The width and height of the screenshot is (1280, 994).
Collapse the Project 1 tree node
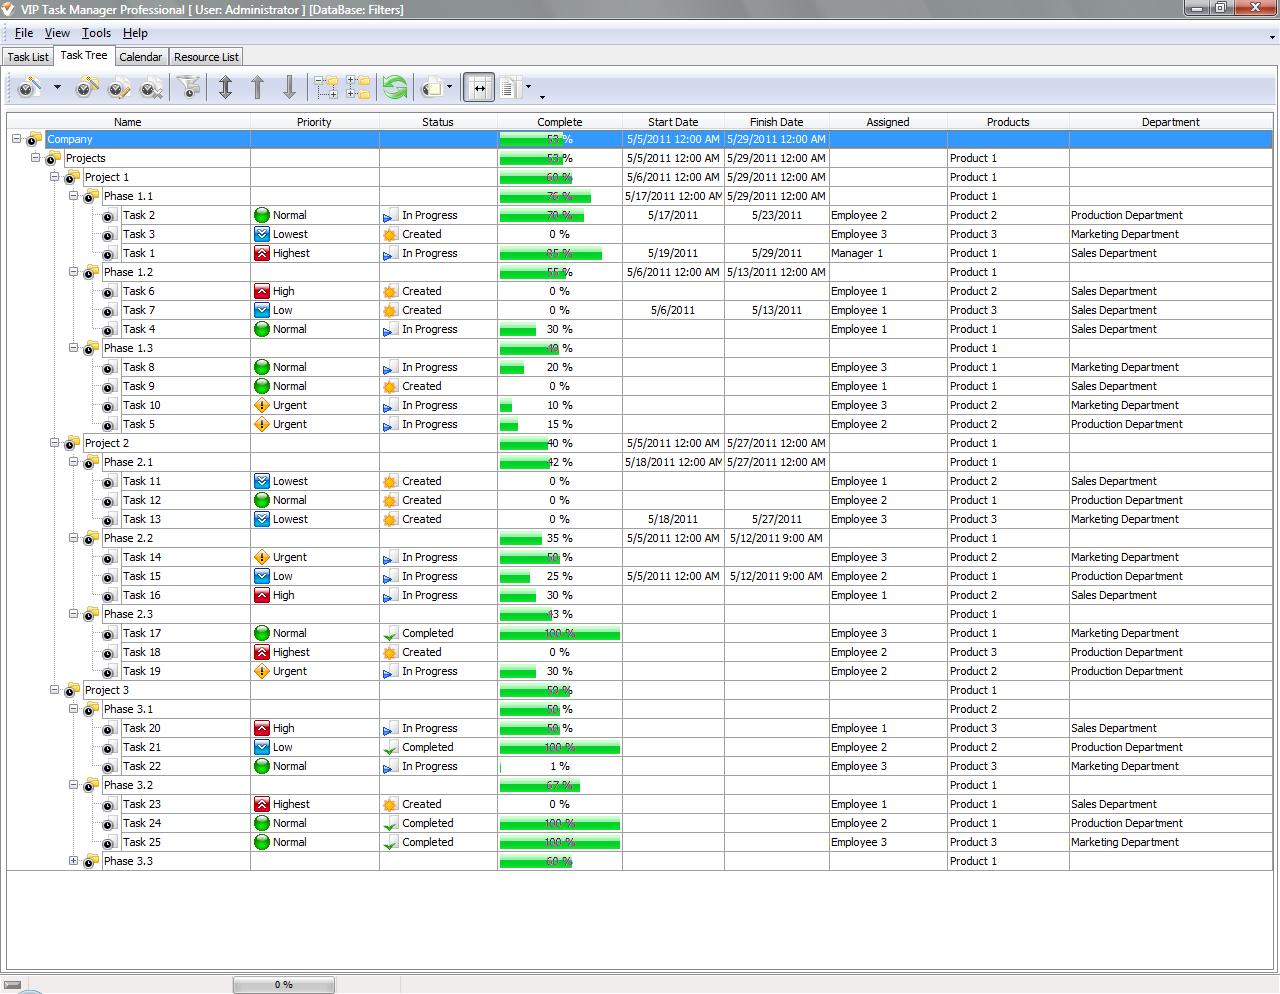coord(54,177)
